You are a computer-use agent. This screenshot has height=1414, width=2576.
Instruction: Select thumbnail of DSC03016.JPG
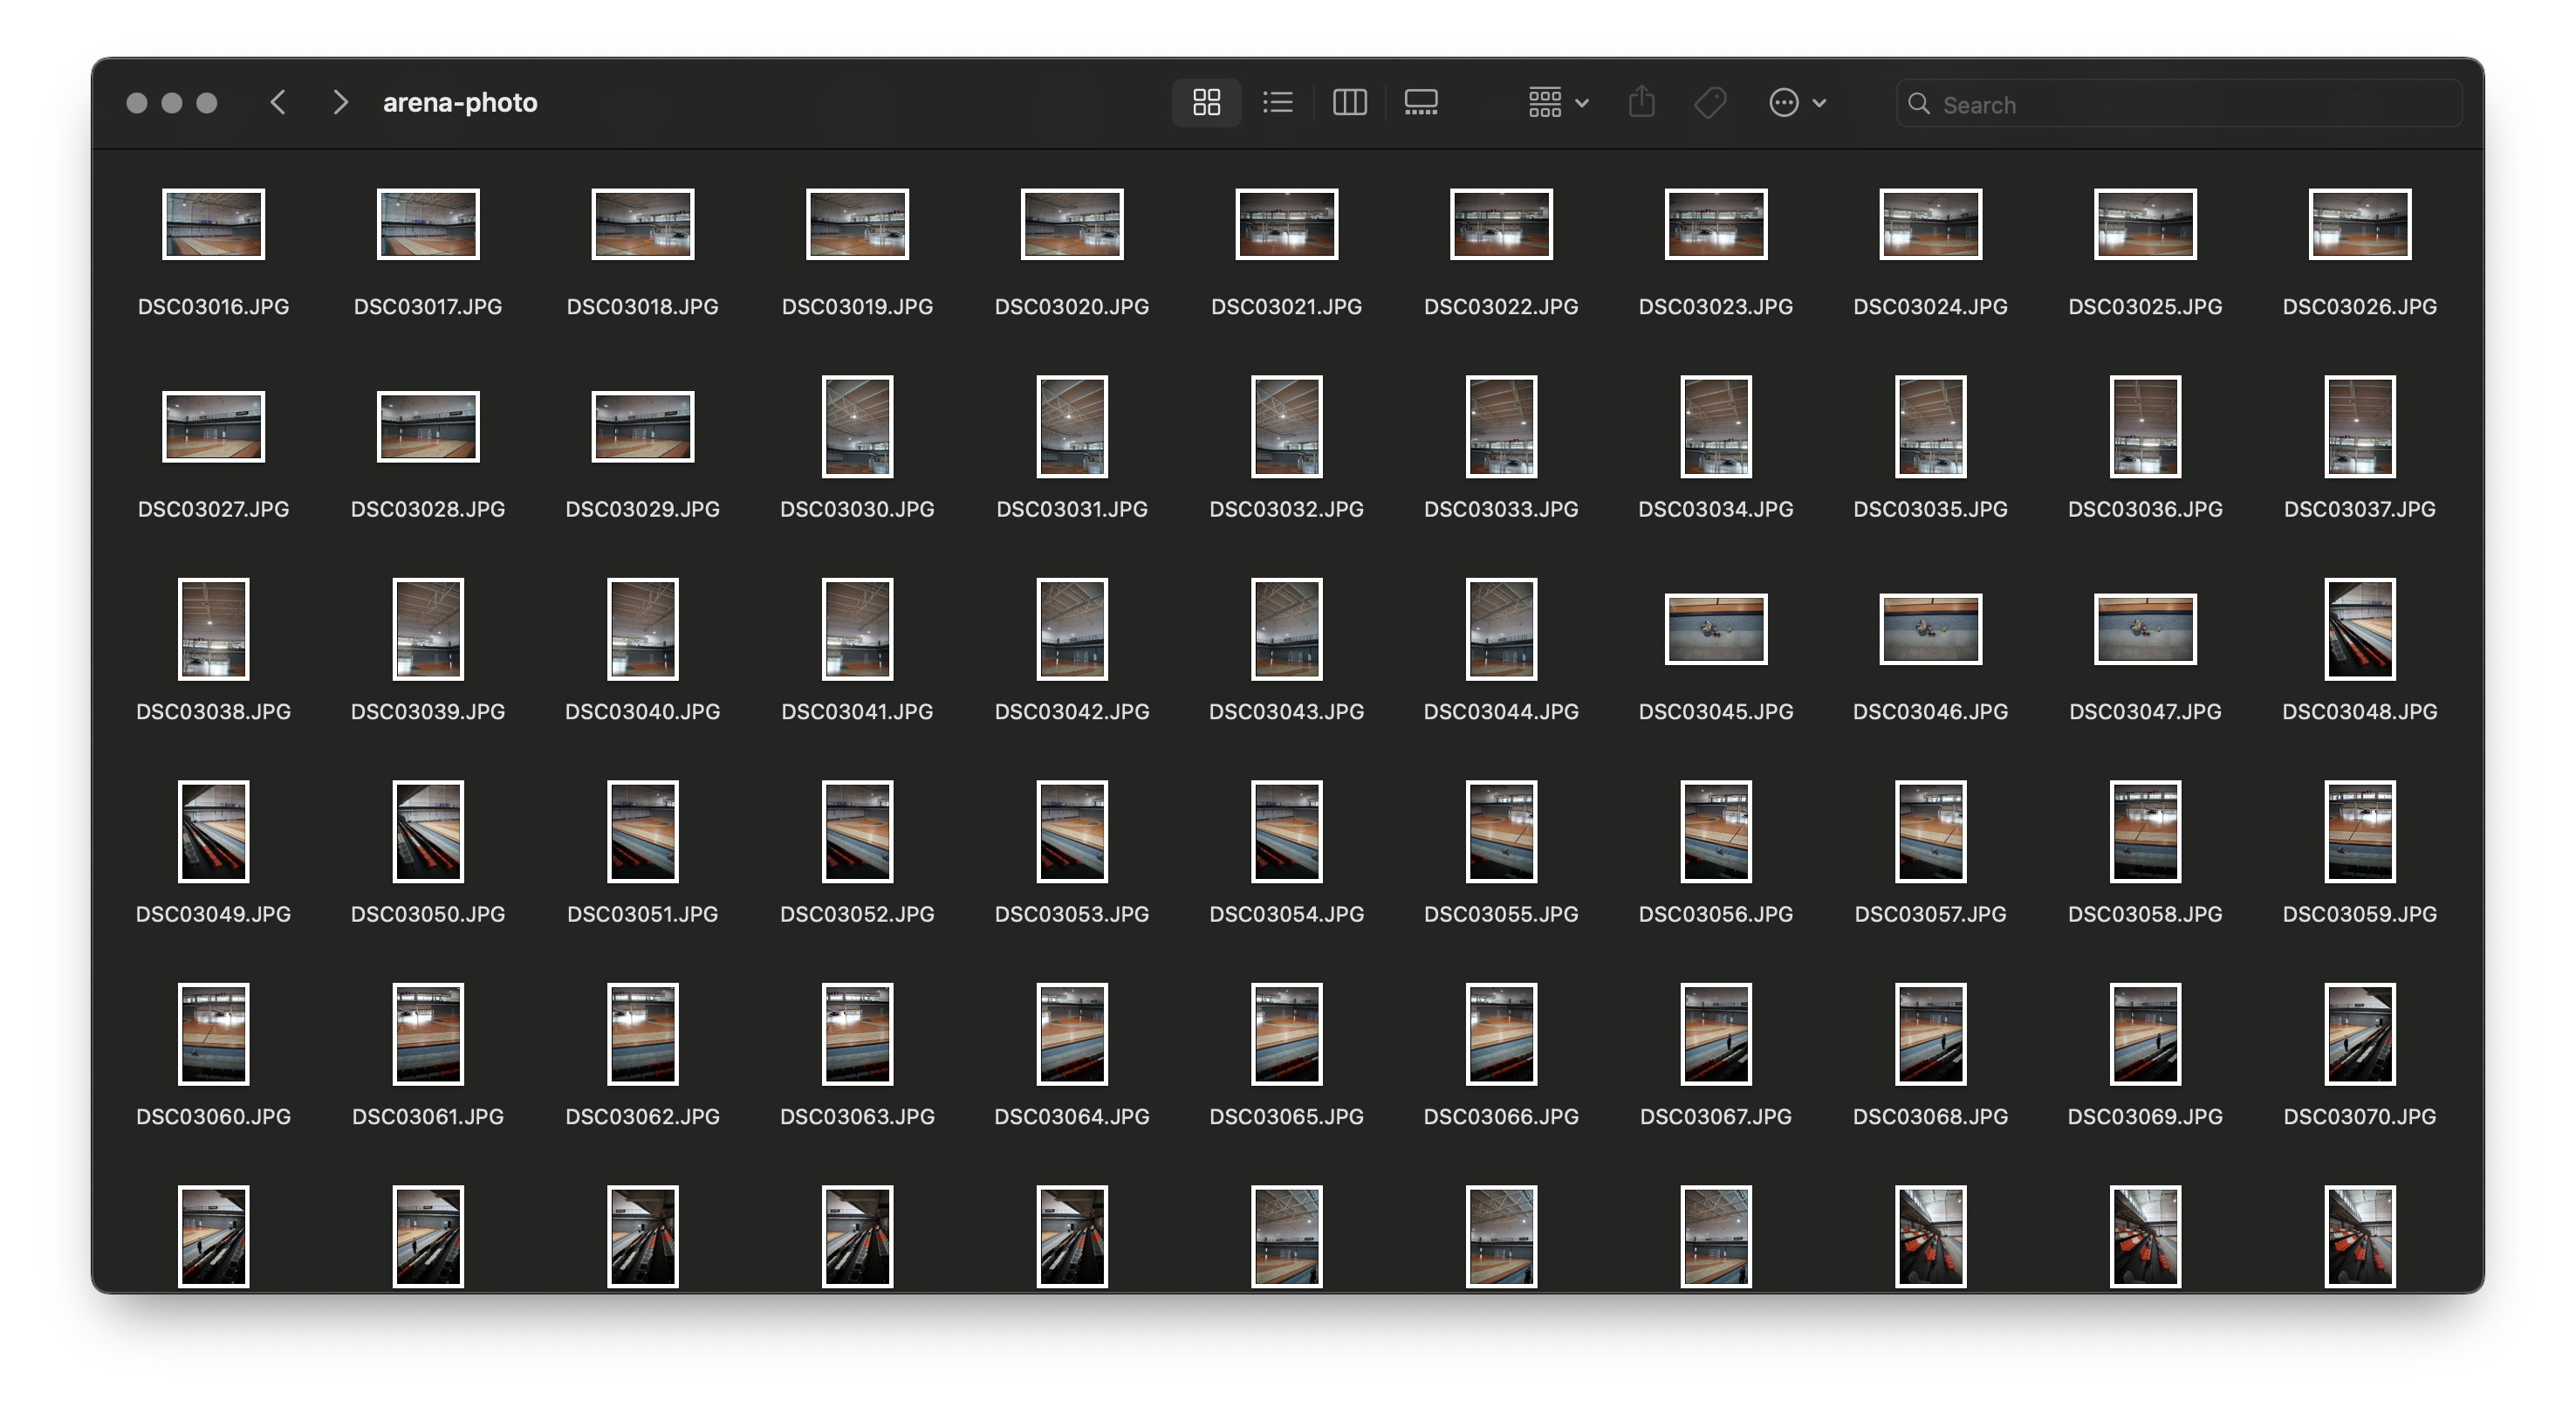[214, 224]
